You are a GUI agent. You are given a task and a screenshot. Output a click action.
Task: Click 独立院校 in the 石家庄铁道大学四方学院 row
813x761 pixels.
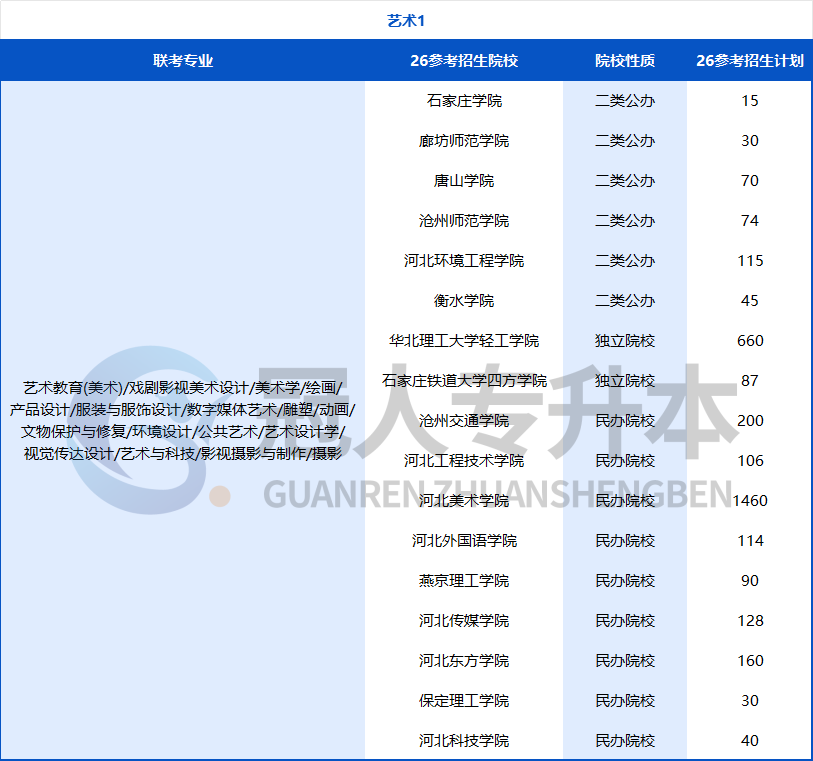pyautogui.click(x=625, y=380)
